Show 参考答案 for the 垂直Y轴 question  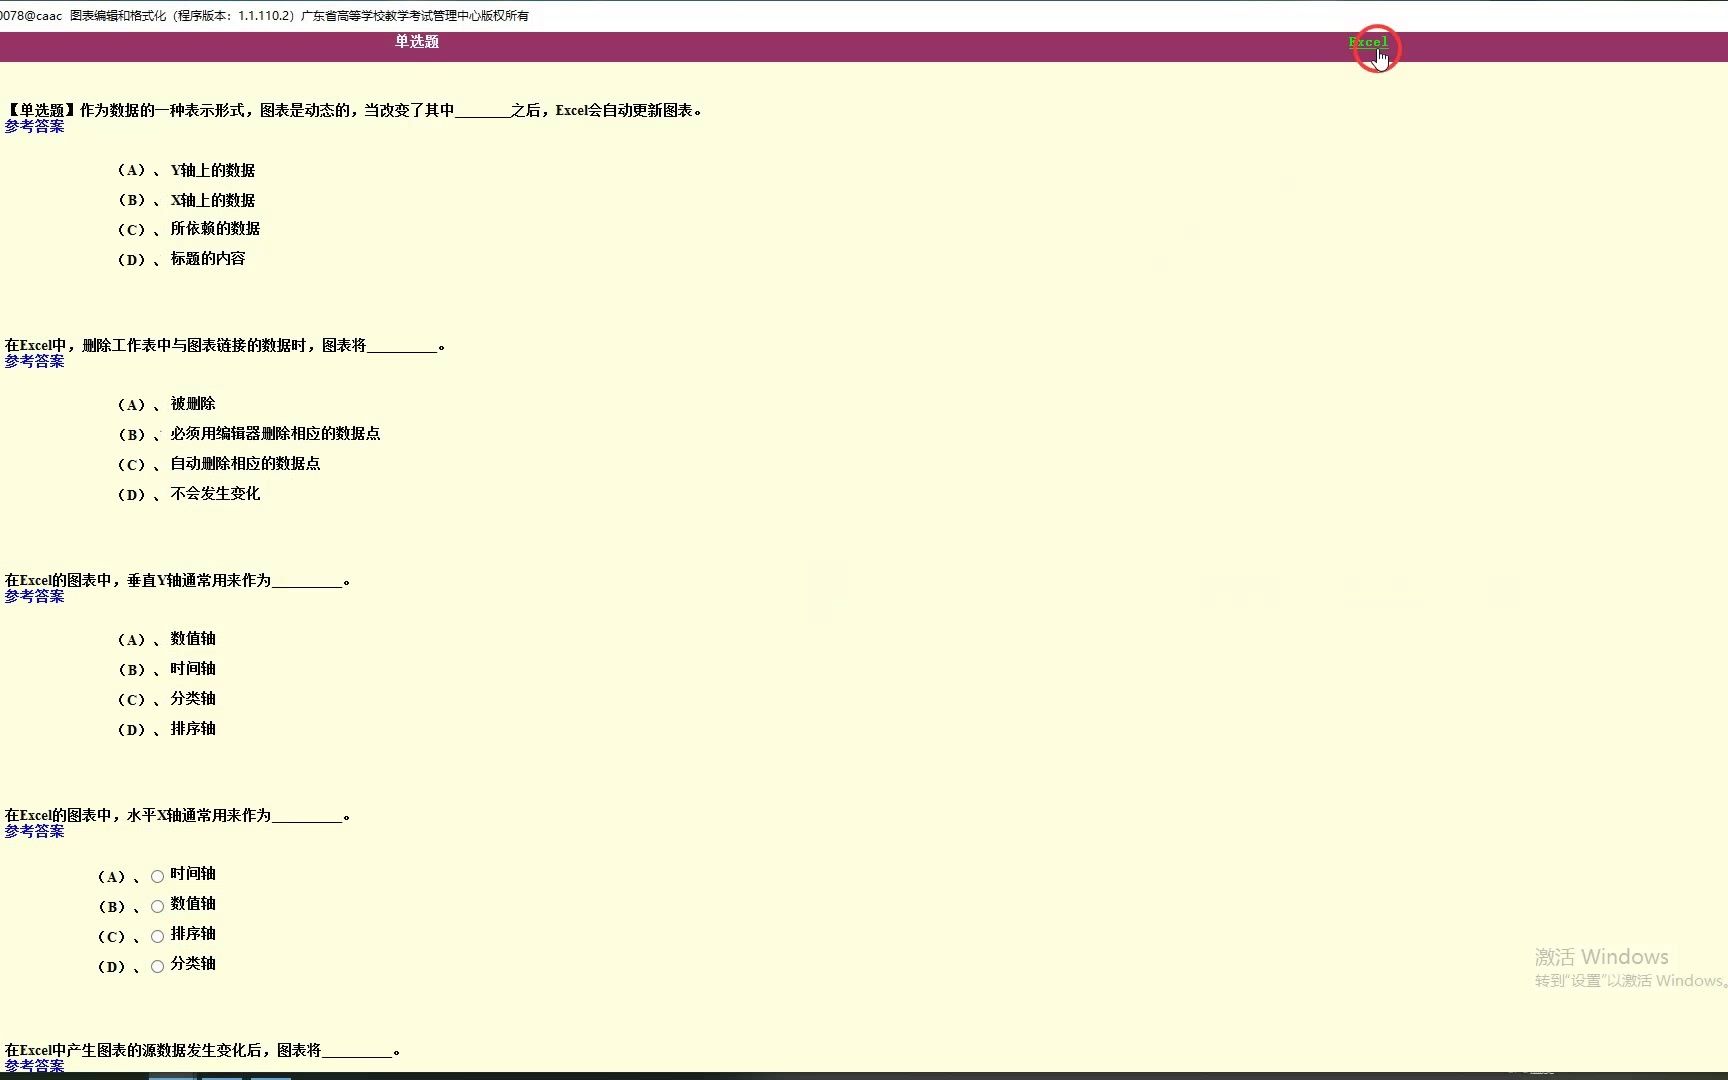pyautogui.click(x=35, y=597)
